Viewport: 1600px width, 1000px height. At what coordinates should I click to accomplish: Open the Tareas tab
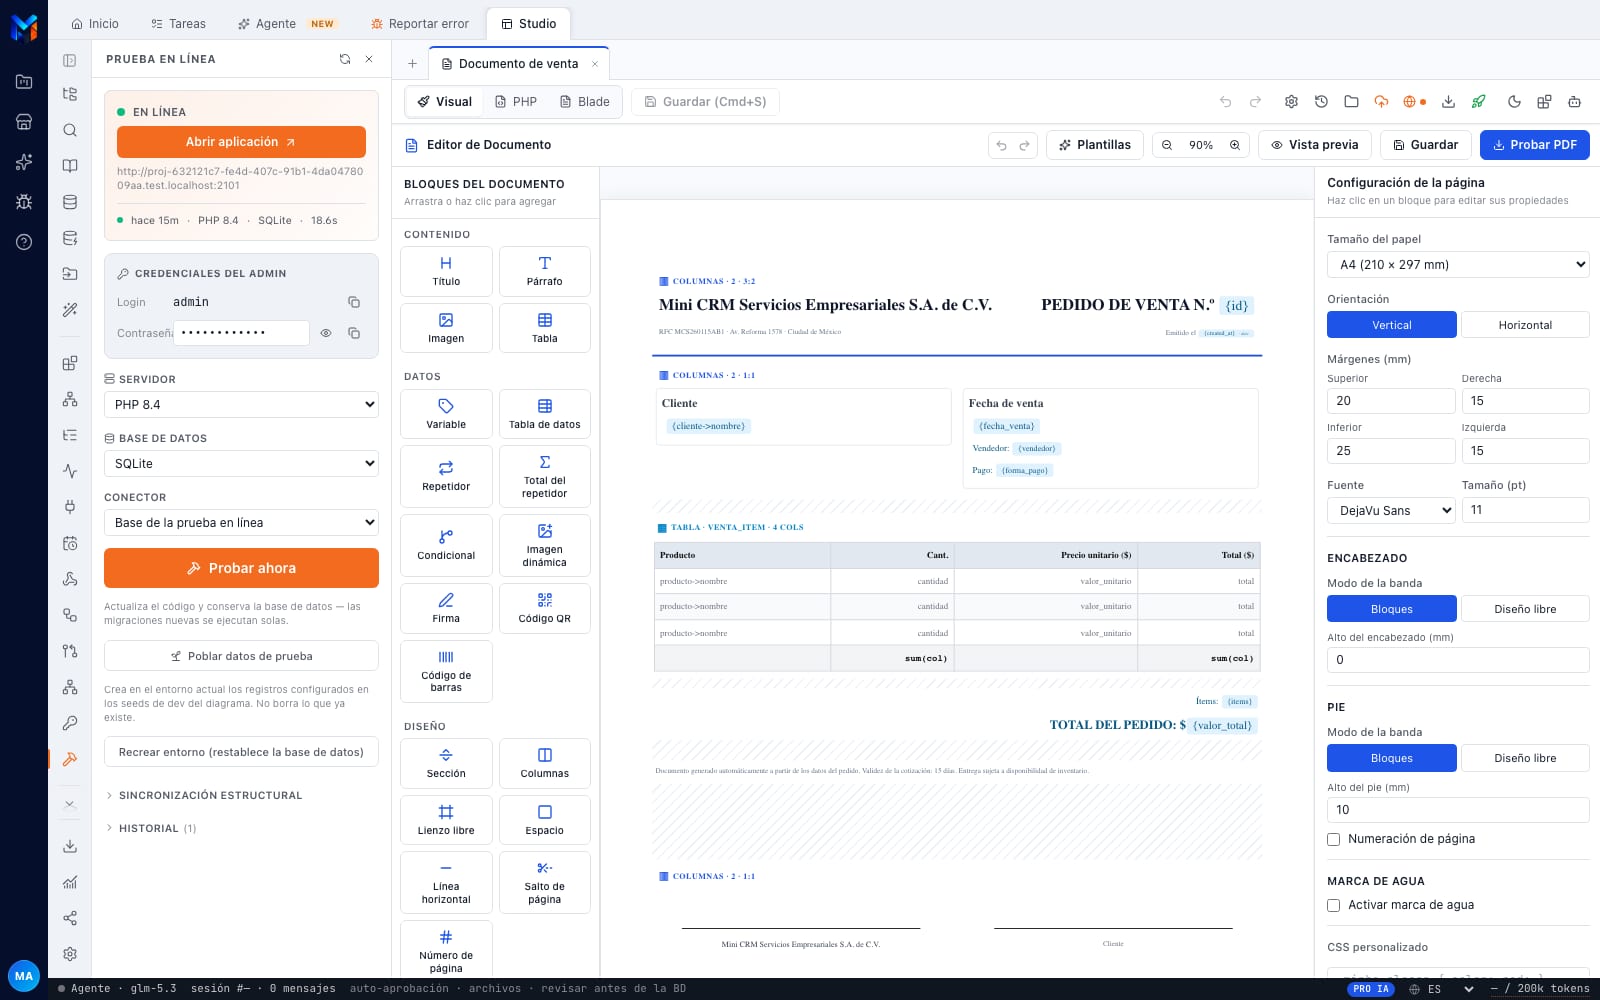pyautogui.click(x=178, y=24)
